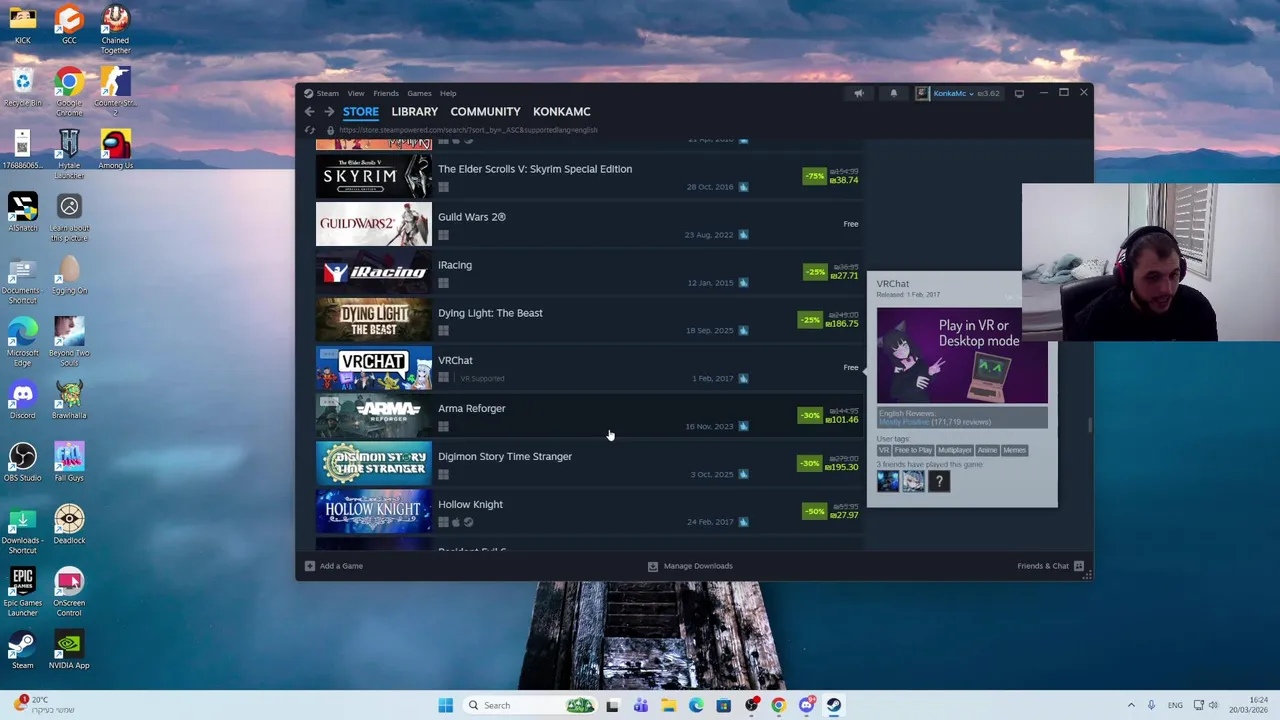Enter Big Picture mode from title bar
This screenshot has width=1280, height=720.
[x=1019, y=93]
